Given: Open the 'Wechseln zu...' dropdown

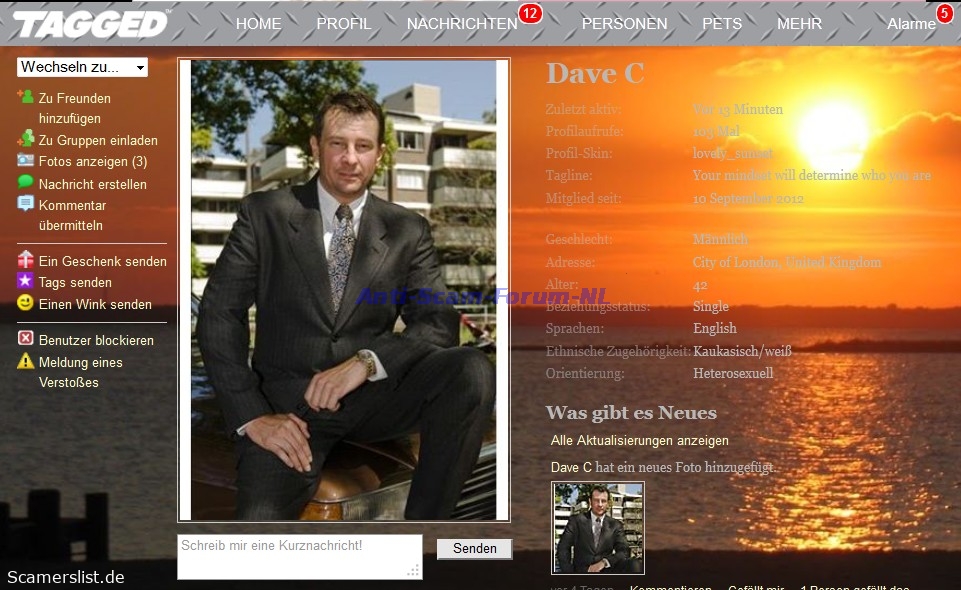Looking at the screenshot, I should point(82,67).
